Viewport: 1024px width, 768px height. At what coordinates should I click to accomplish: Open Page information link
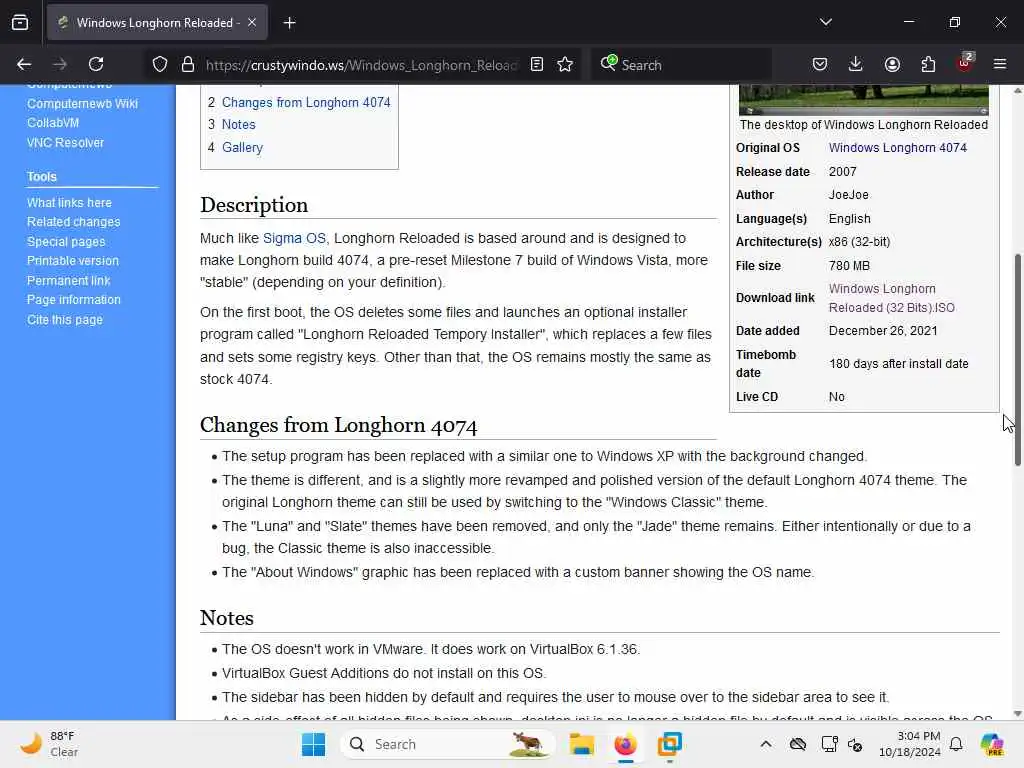click(74, 300)
